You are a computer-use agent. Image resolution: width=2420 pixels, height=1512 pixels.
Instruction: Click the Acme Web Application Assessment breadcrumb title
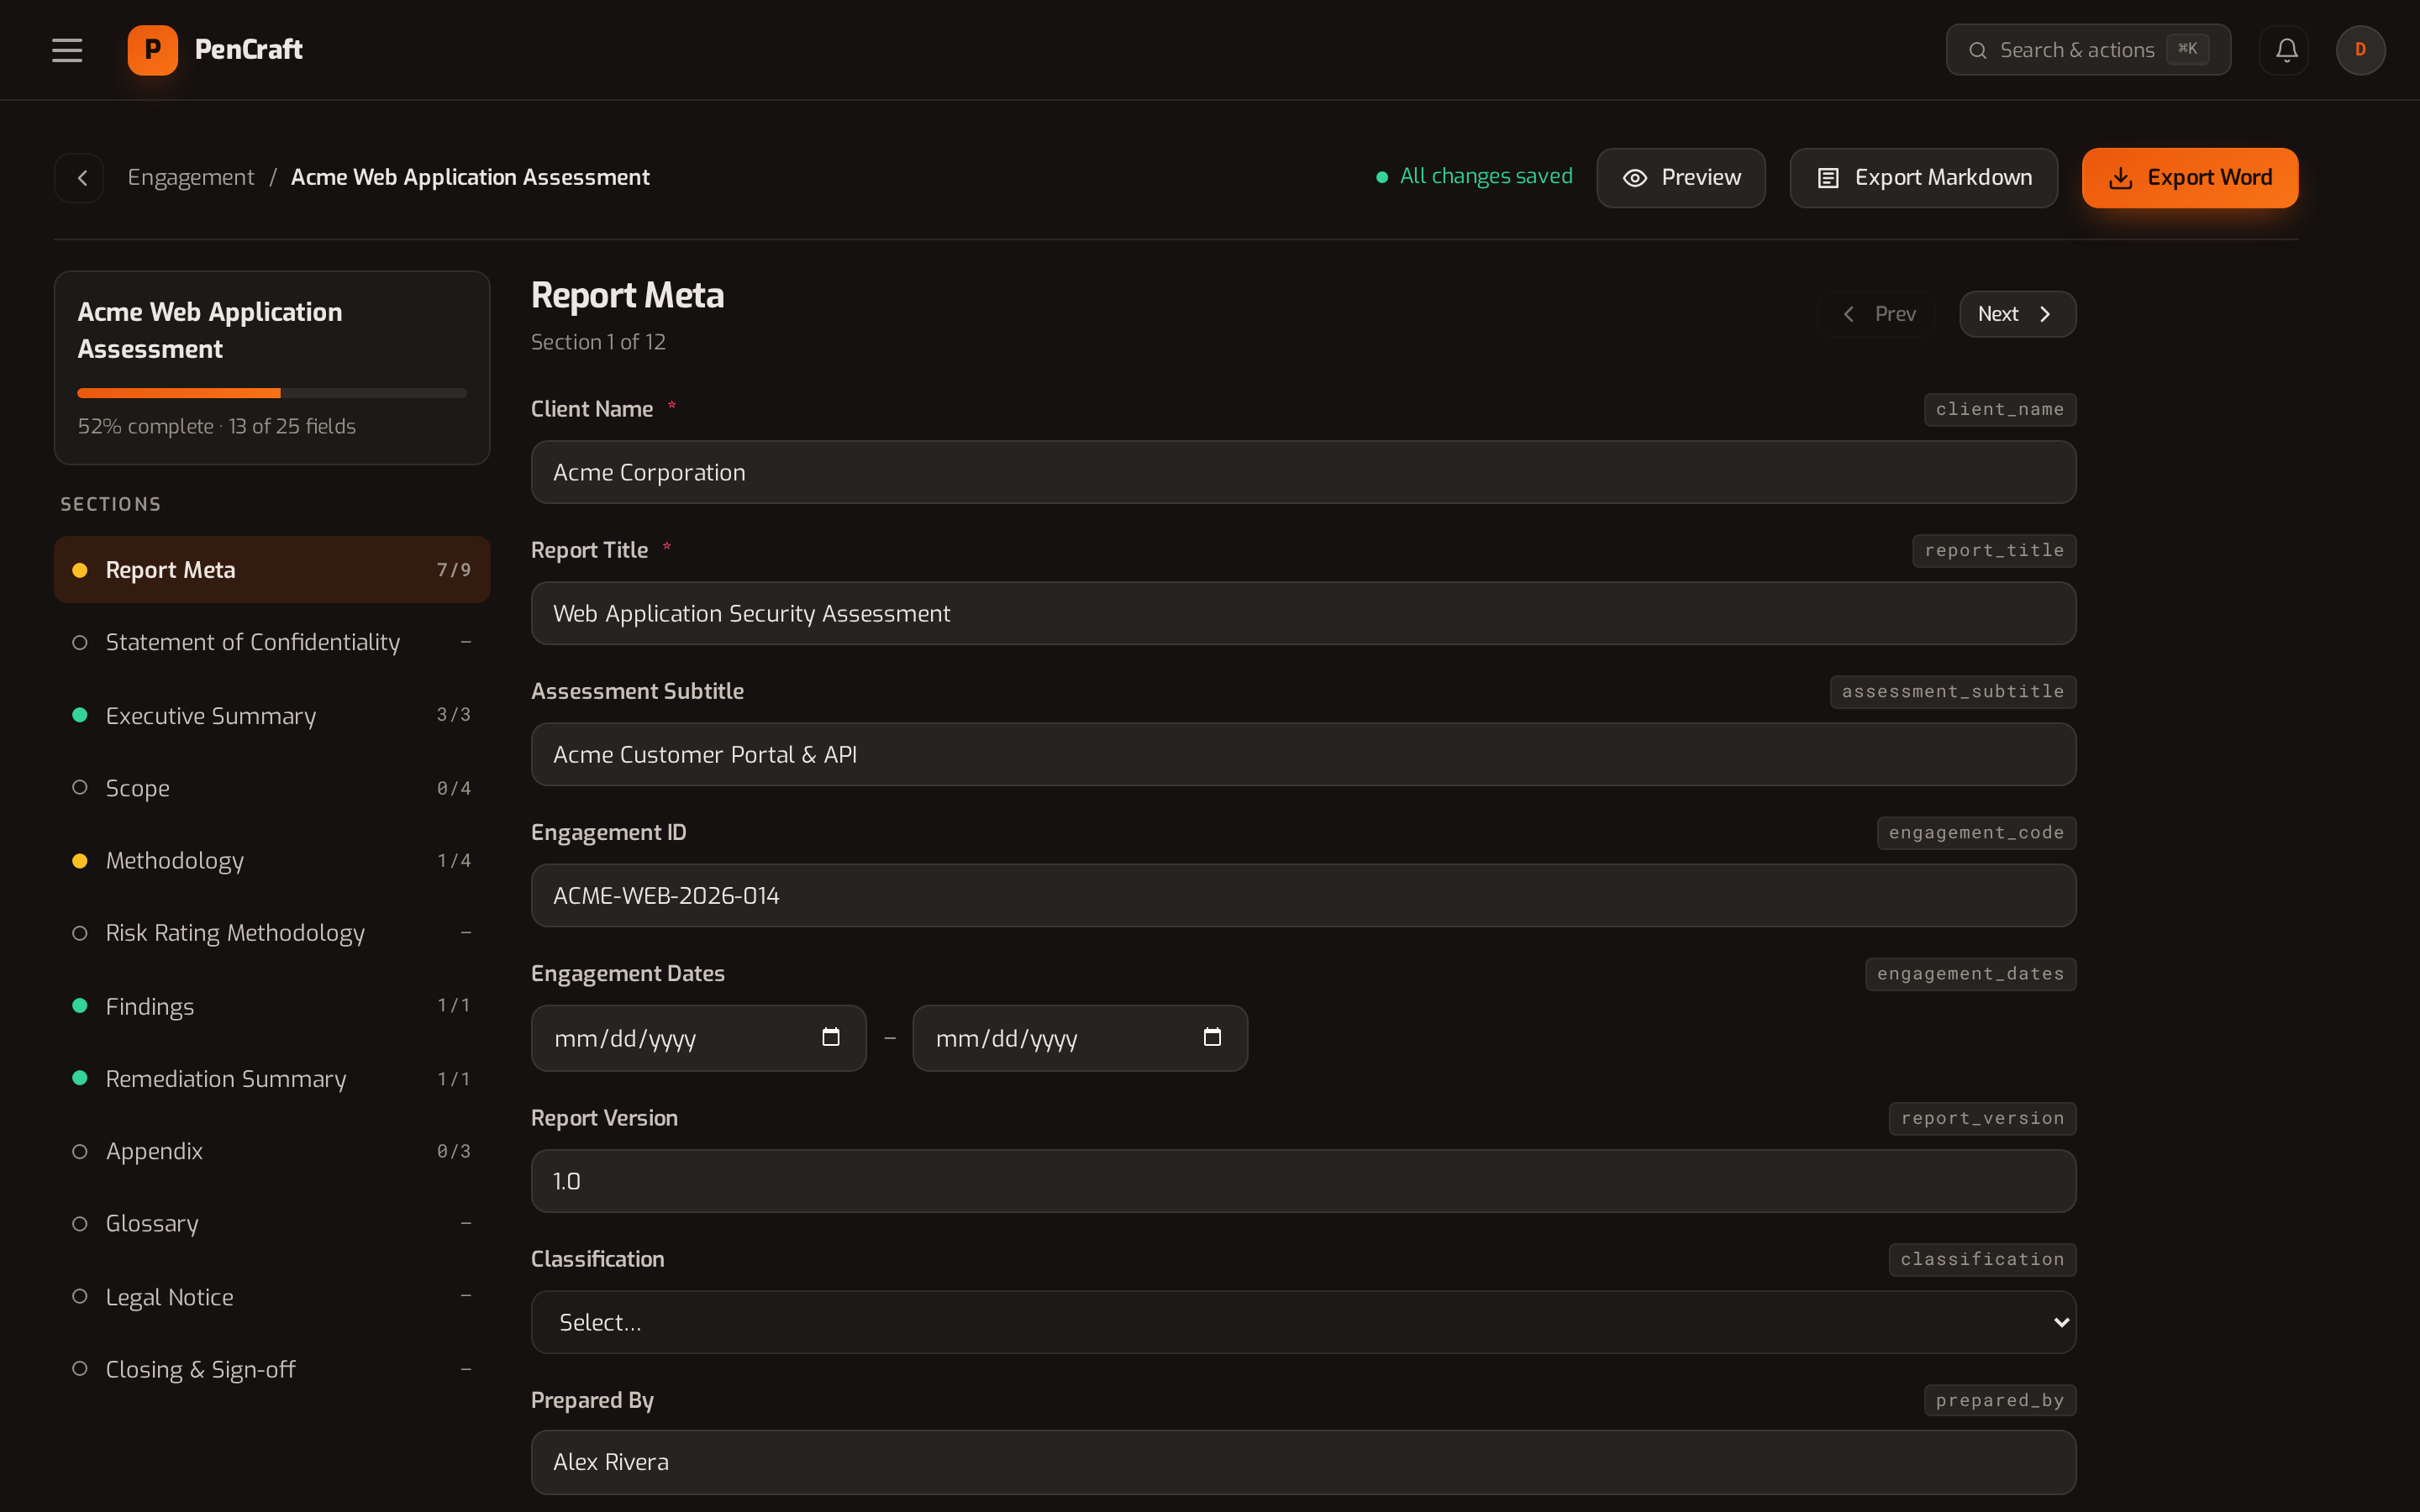pos(470,177)
